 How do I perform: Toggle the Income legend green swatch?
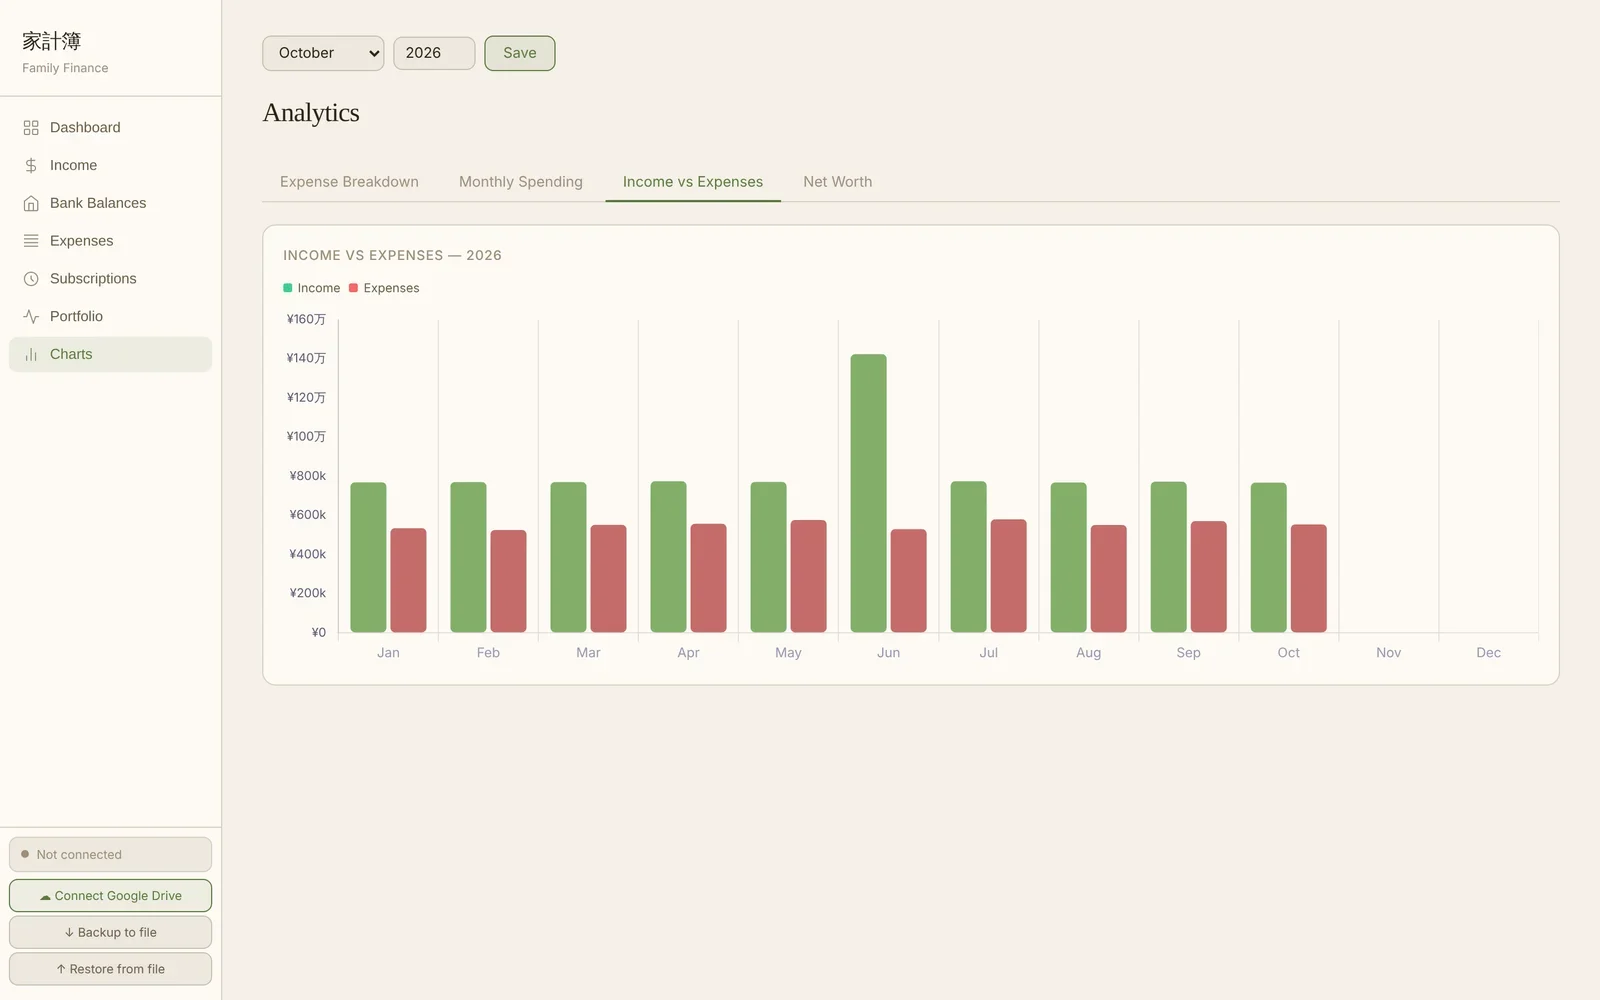288,288
